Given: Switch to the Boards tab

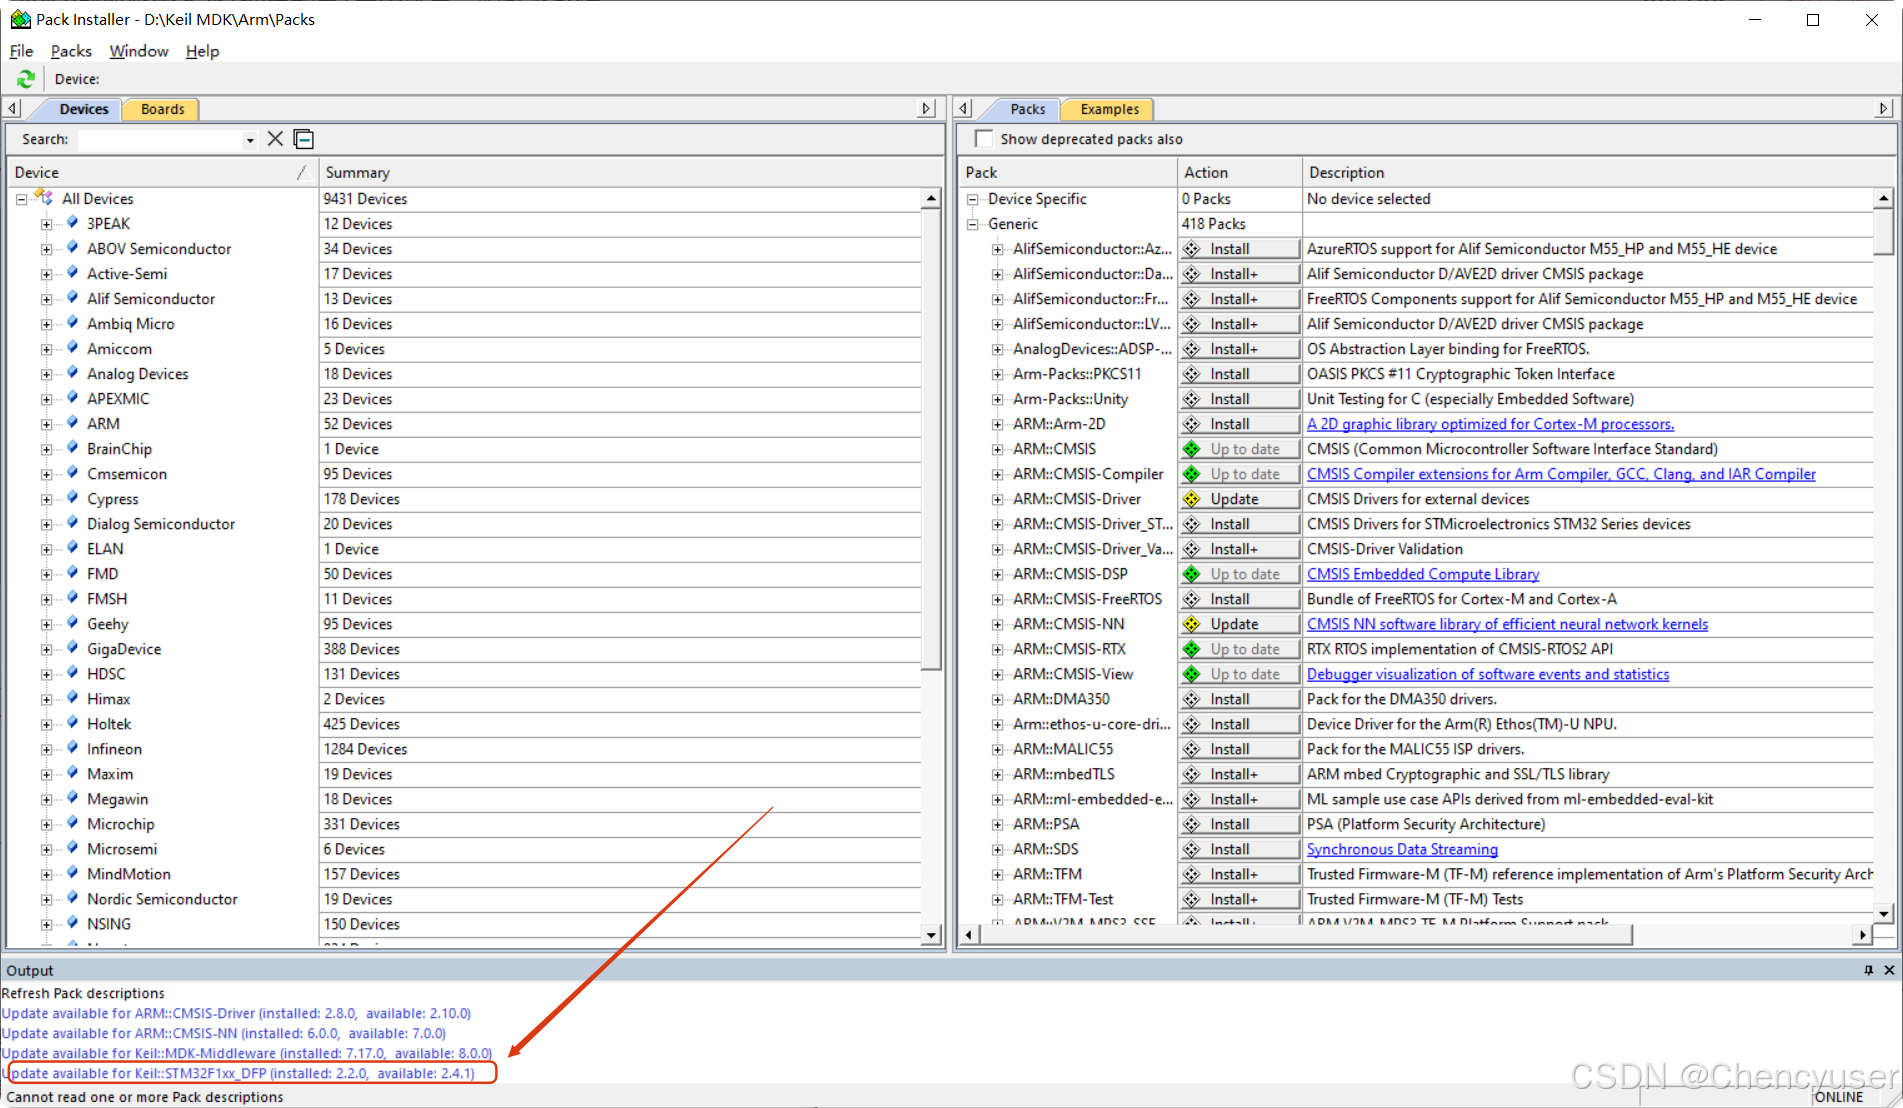Looking at the screenshot, I should [x=162, y=109].
